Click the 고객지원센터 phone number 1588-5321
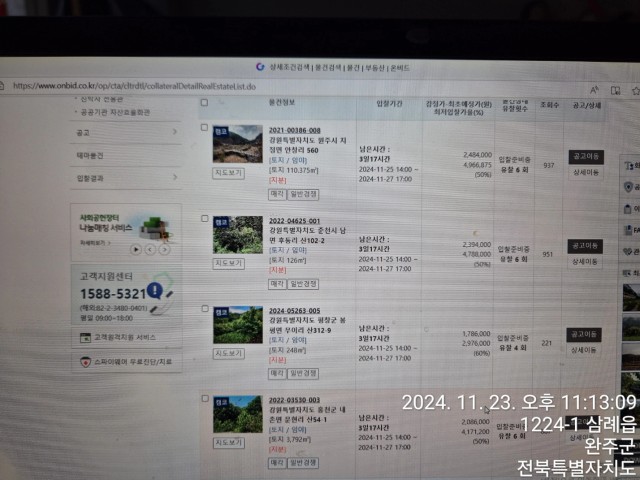Screen dimensions: 640x480 pyautogui.click(x=113, y=293)
